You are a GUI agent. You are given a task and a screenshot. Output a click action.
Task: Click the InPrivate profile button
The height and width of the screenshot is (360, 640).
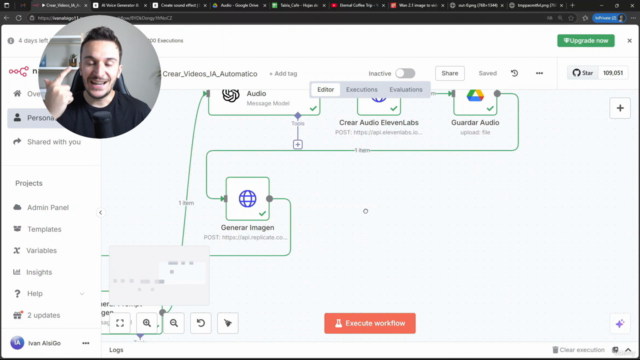click(609, 18)
